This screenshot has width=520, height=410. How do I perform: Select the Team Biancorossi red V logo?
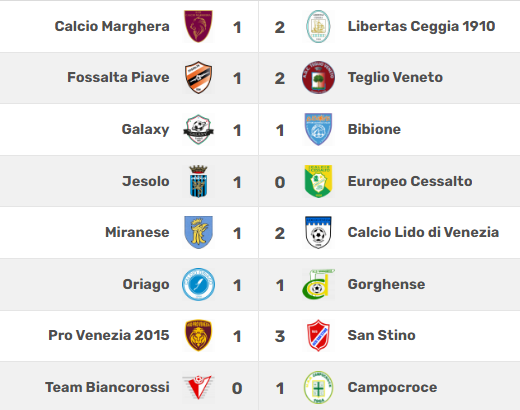(197, 387)
